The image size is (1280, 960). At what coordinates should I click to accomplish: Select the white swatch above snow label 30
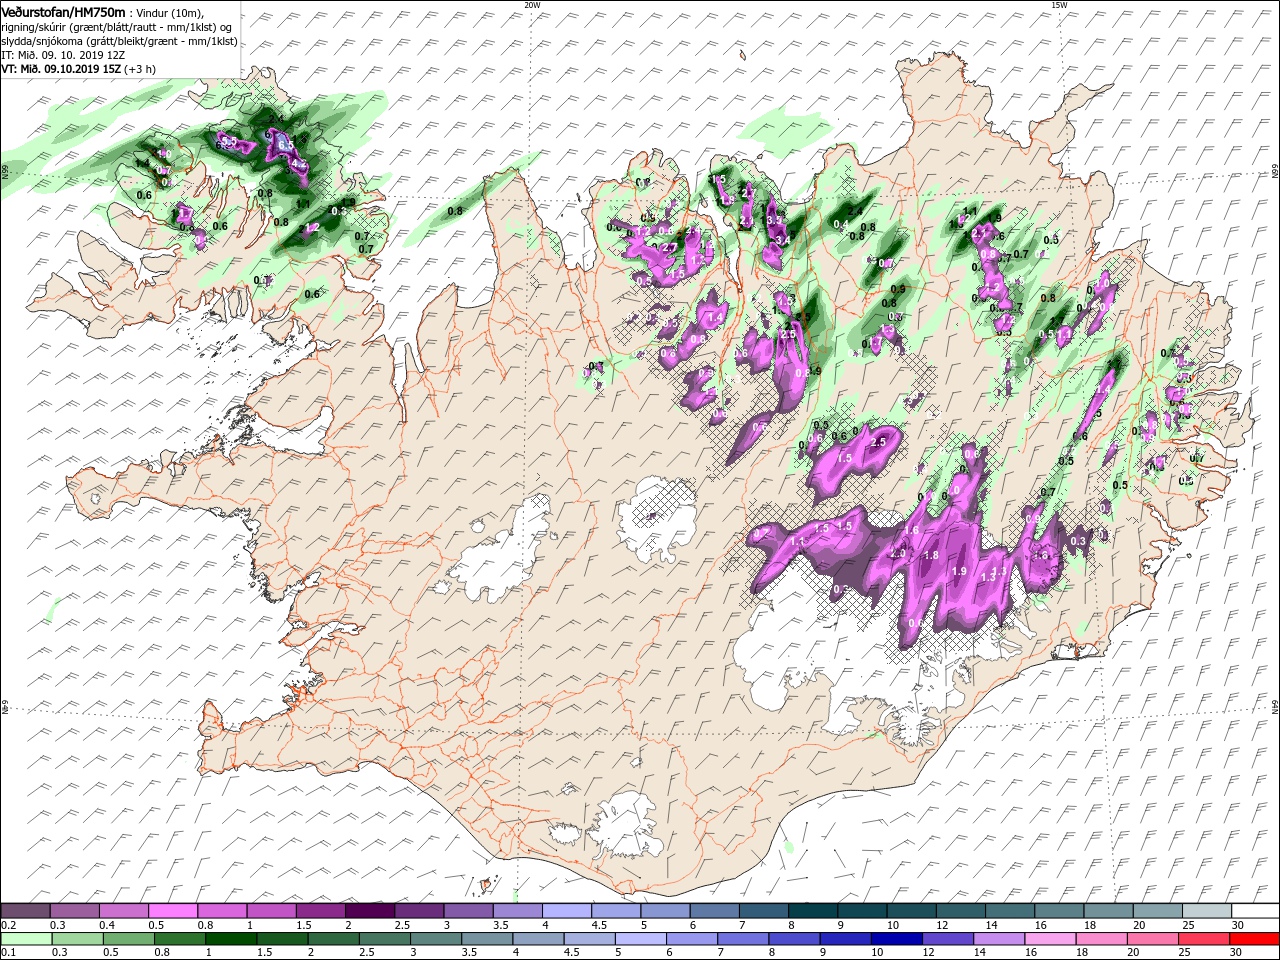[1256, 910]
